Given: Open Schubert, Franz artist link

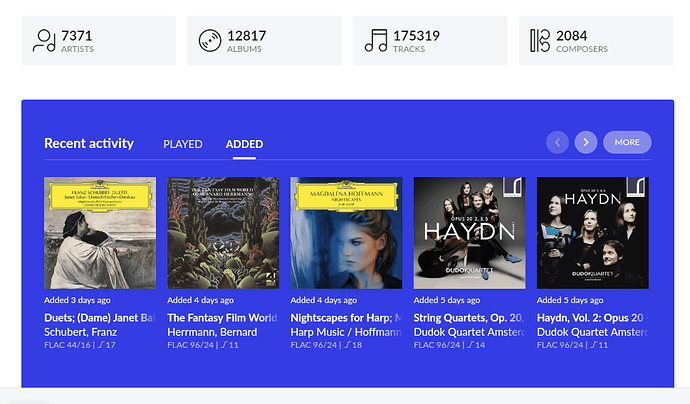Looking at the screenshot, I should (x=81, y=332).
